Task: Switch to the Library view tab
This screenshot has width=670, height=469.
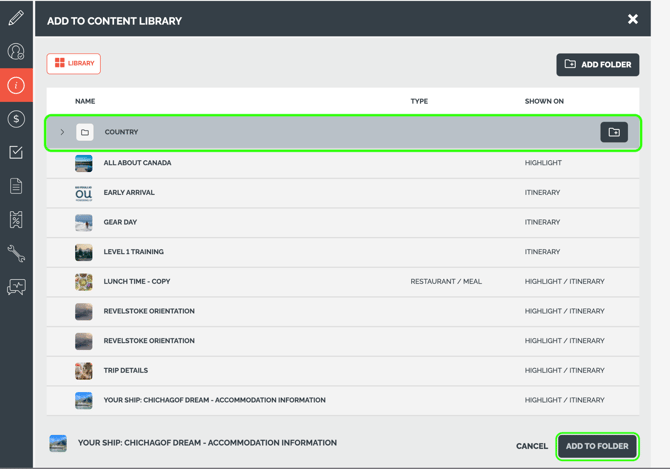Action: (x=73, y=64)
